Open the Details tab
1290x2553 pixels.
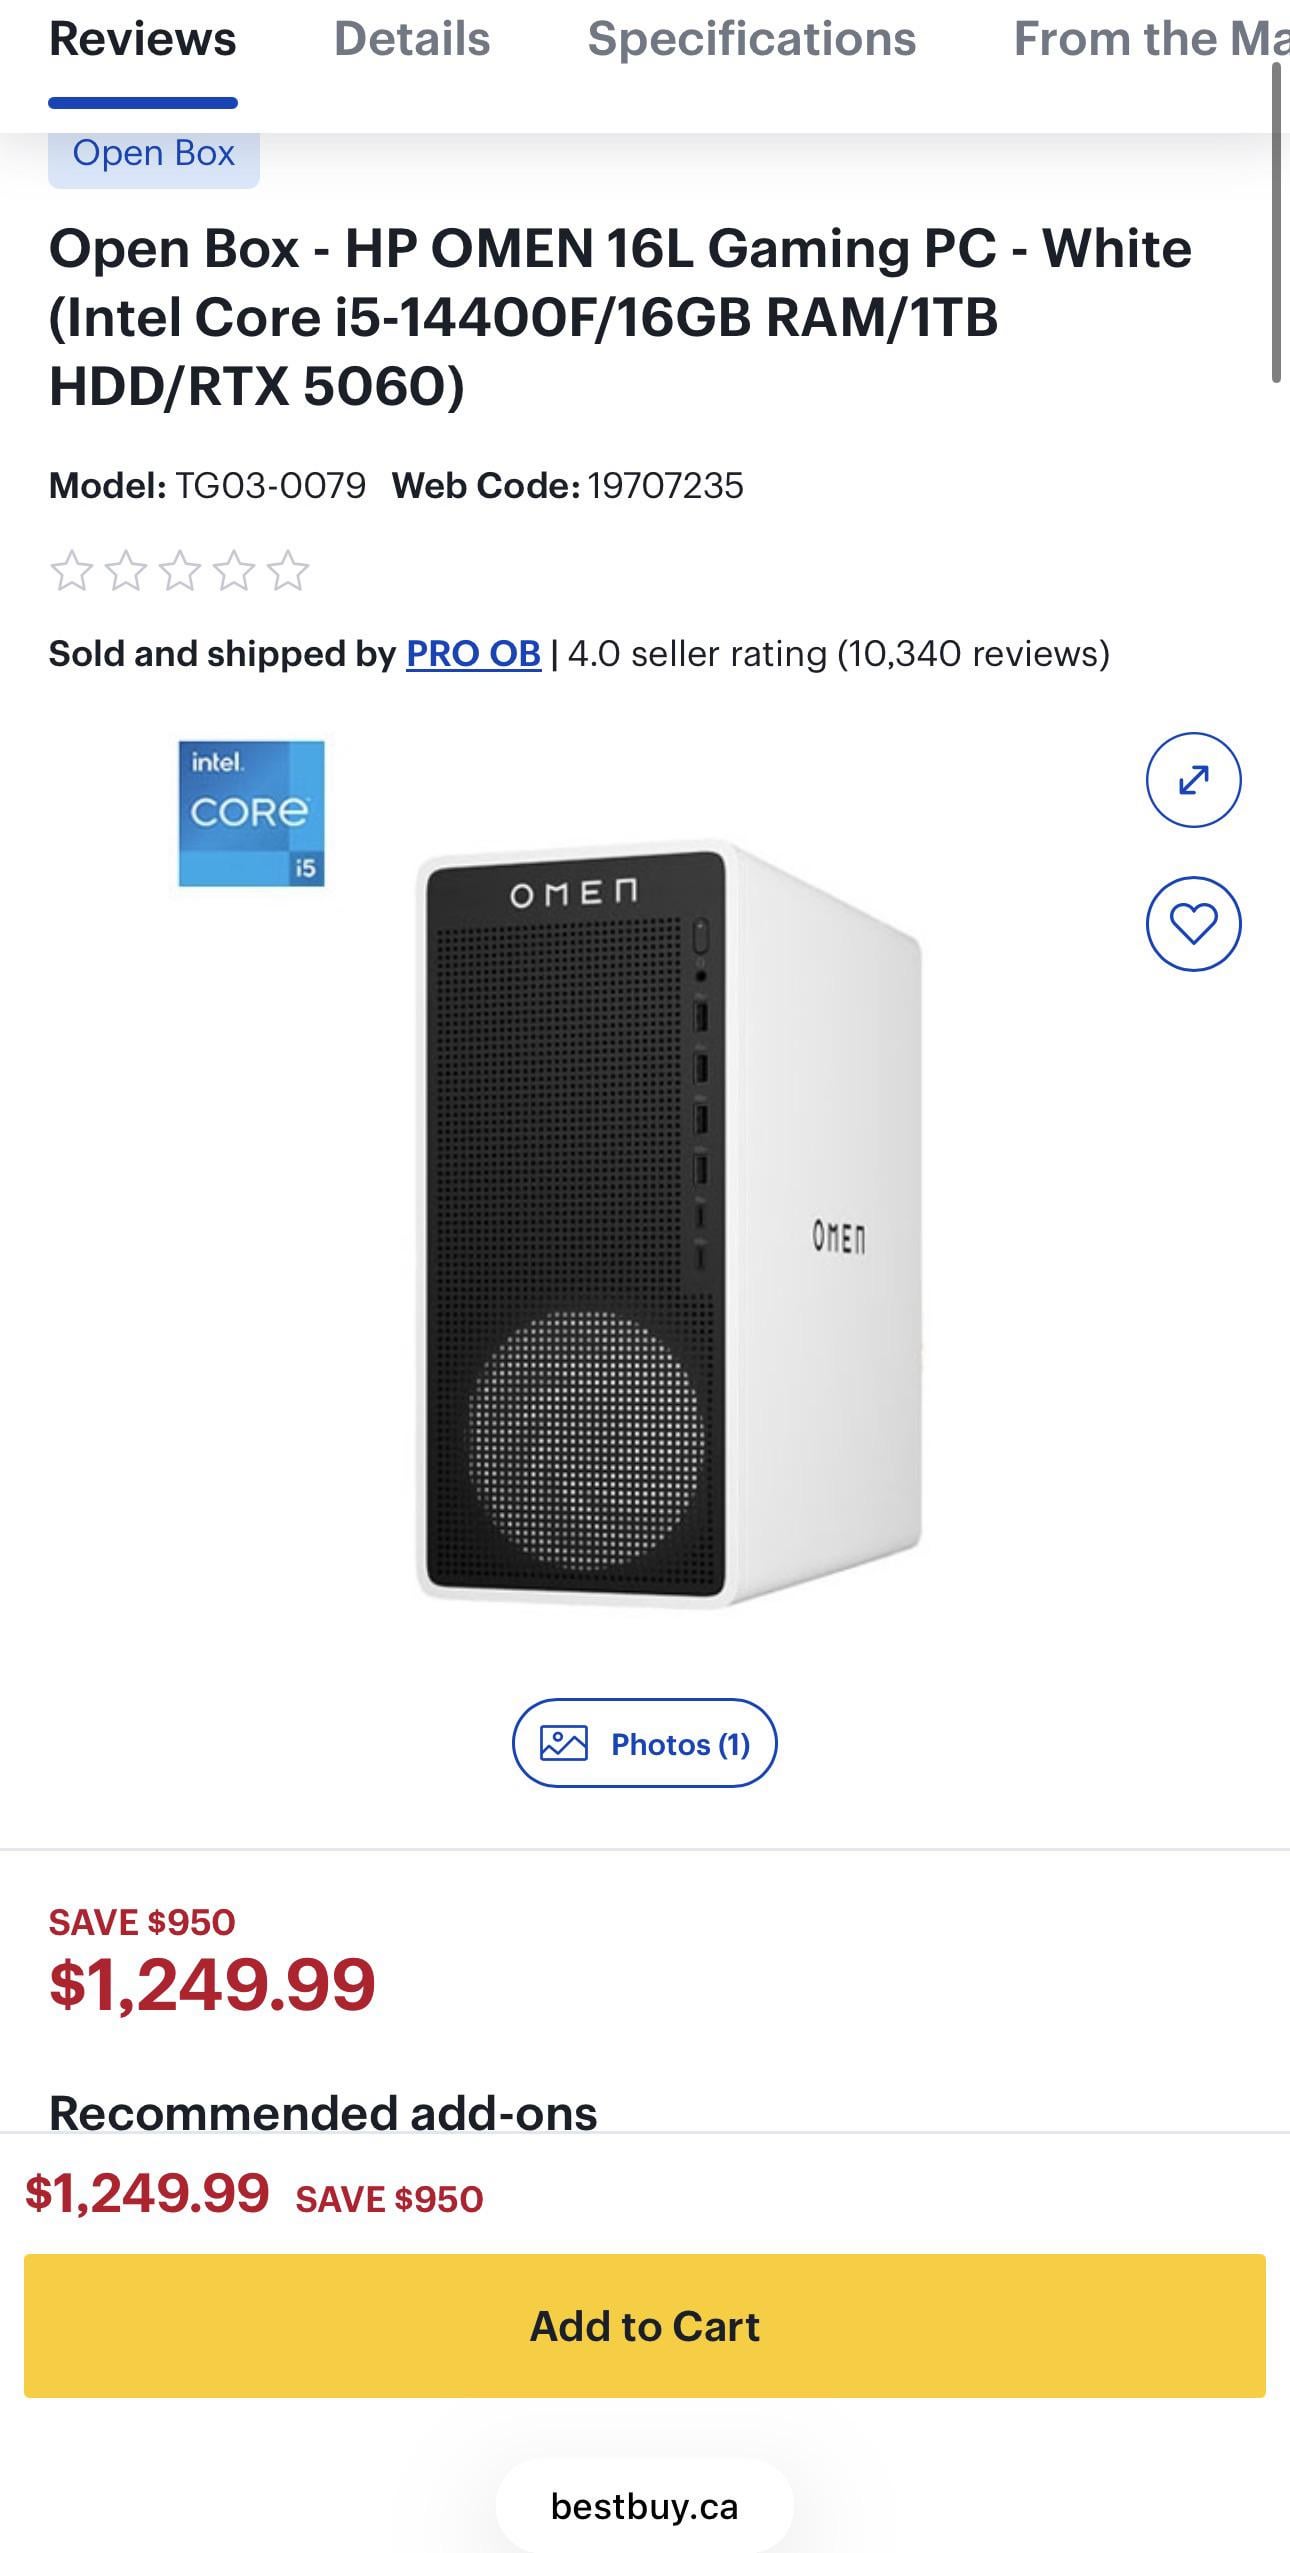412,40
